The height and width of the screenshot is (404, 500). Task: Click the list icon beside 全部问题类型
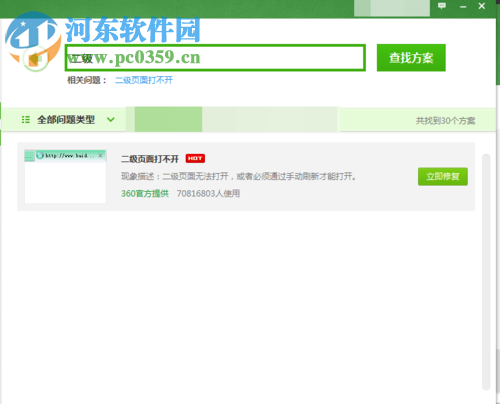[26, 119]
